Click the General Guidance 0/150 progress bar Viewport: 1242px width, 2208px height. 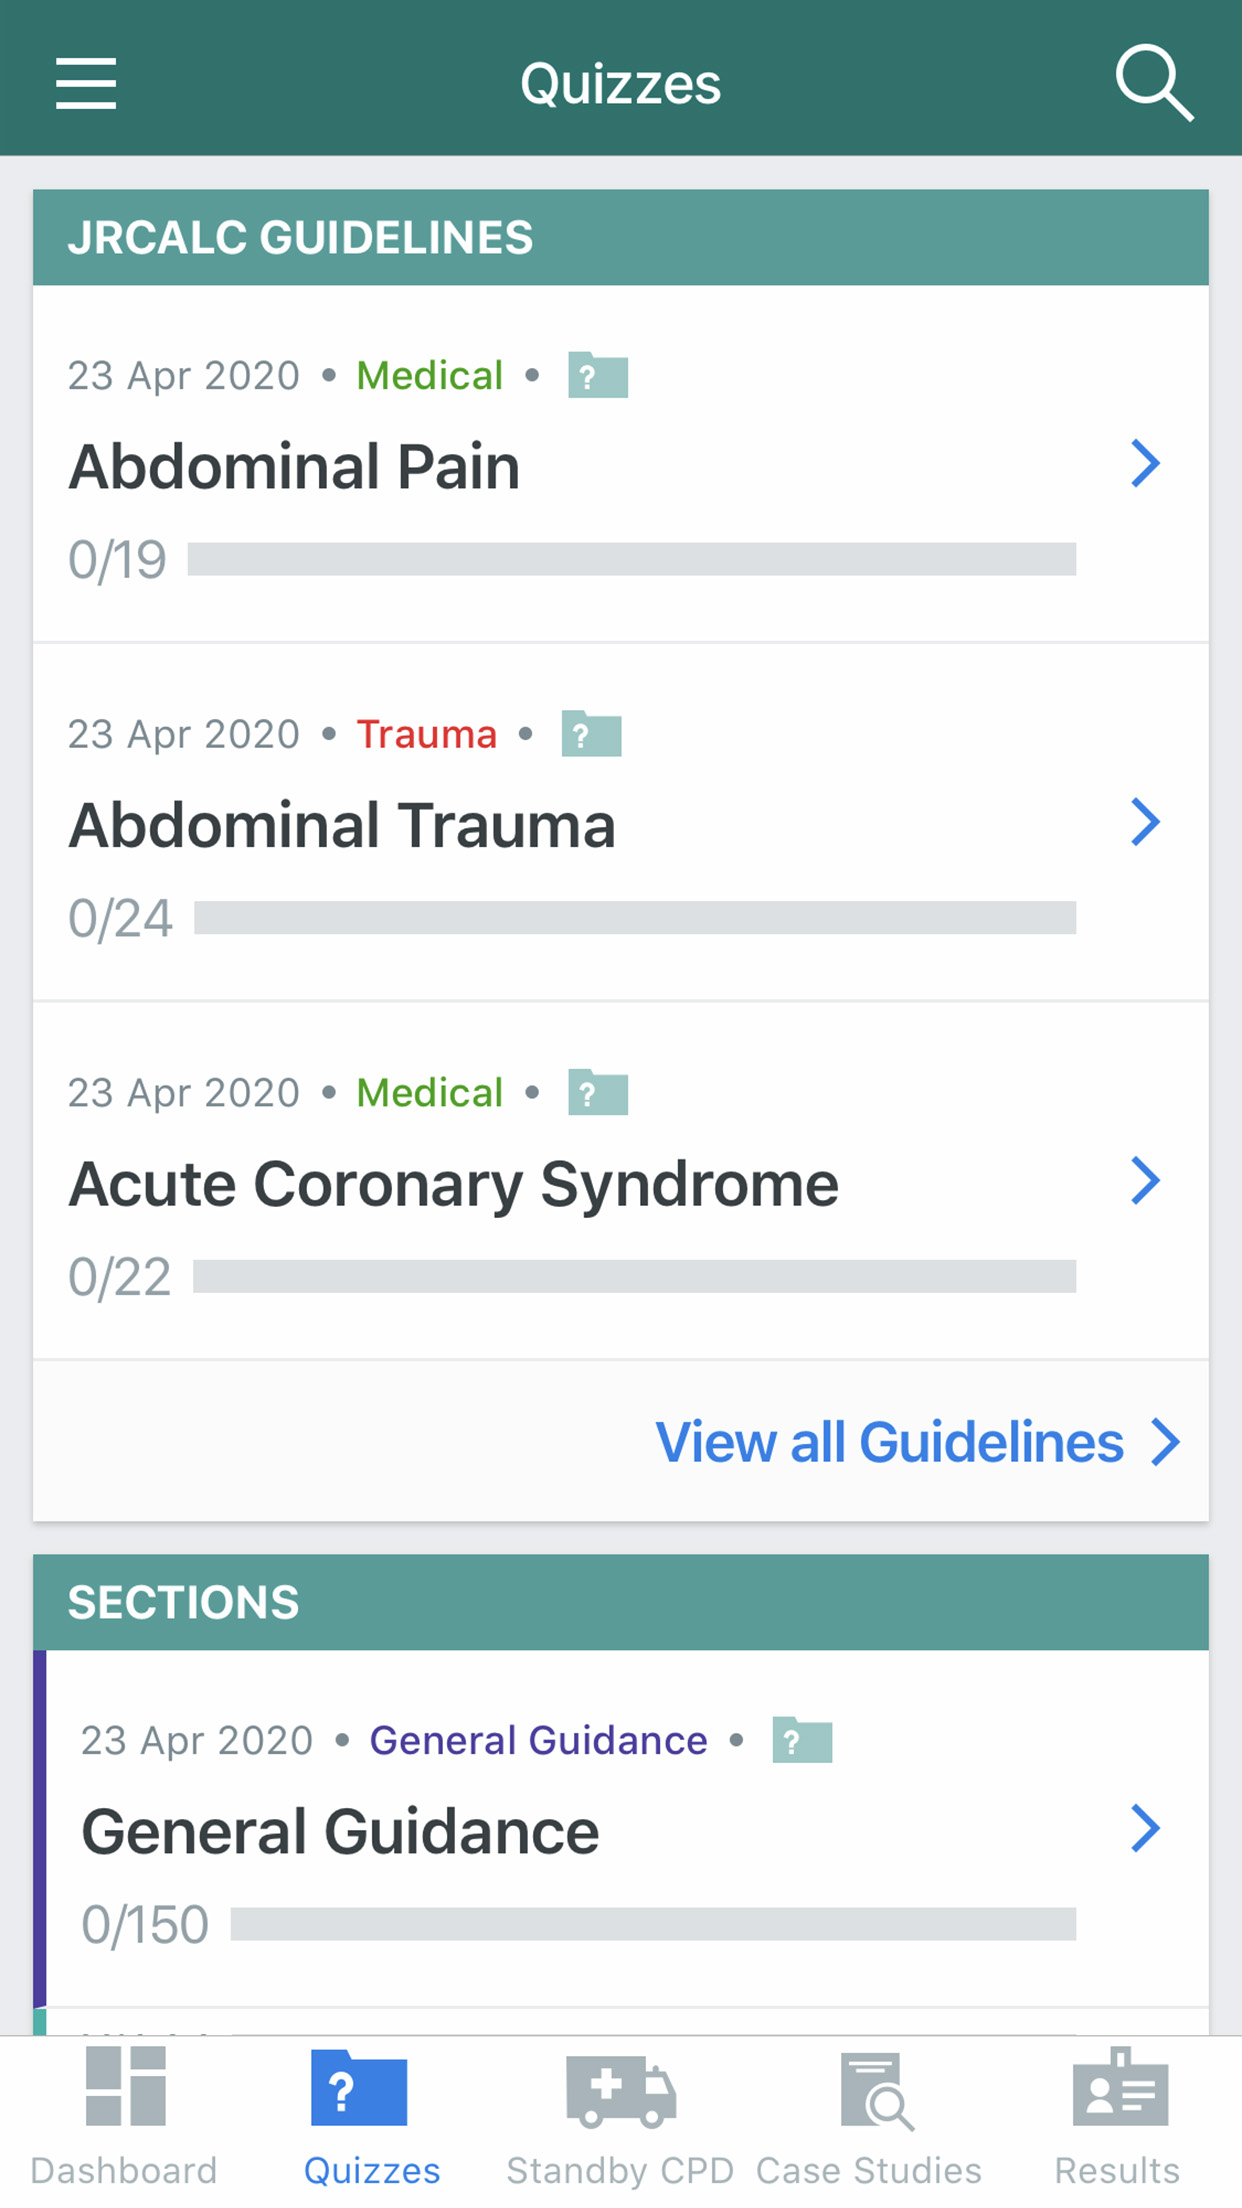653,1924
